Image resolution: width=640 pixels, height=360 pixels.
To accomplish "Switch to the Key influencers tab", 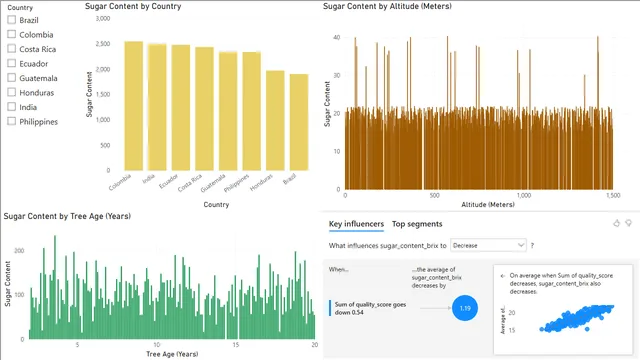I will pos(356,224).
